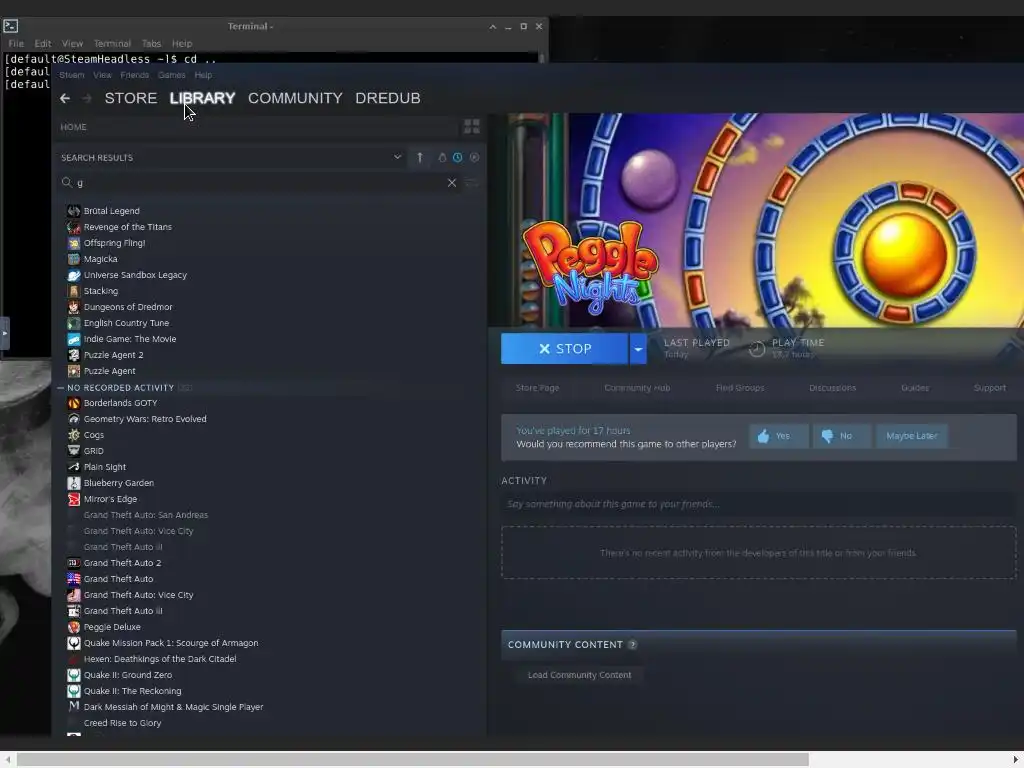Switch to the LIBRARY tab
This screenshot has height=768, width=1024.
pos(202,98)
